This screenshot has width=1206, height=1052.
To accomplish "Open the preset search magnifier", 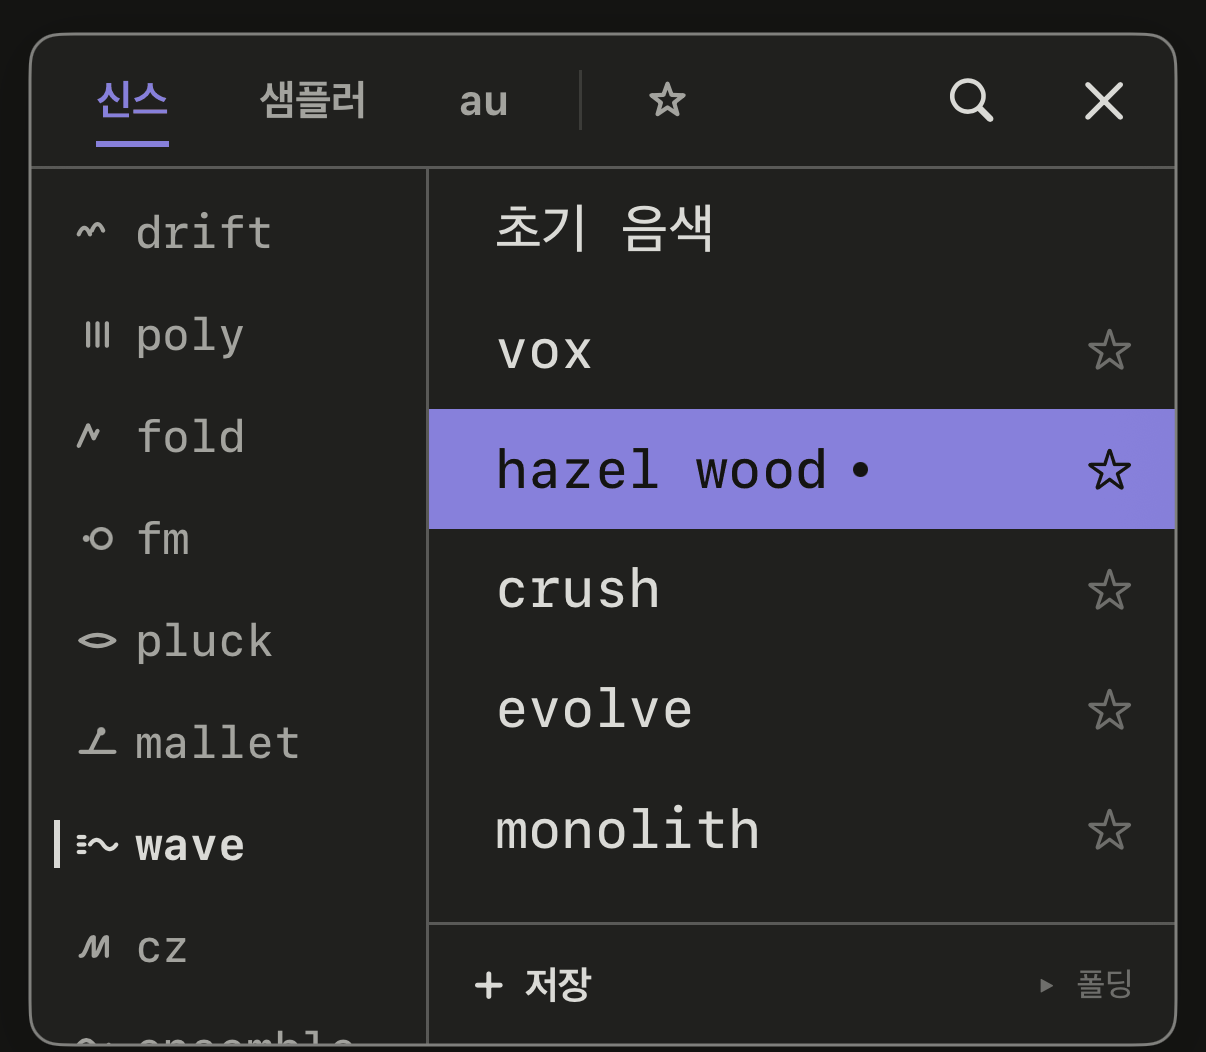I will point(971,100).
